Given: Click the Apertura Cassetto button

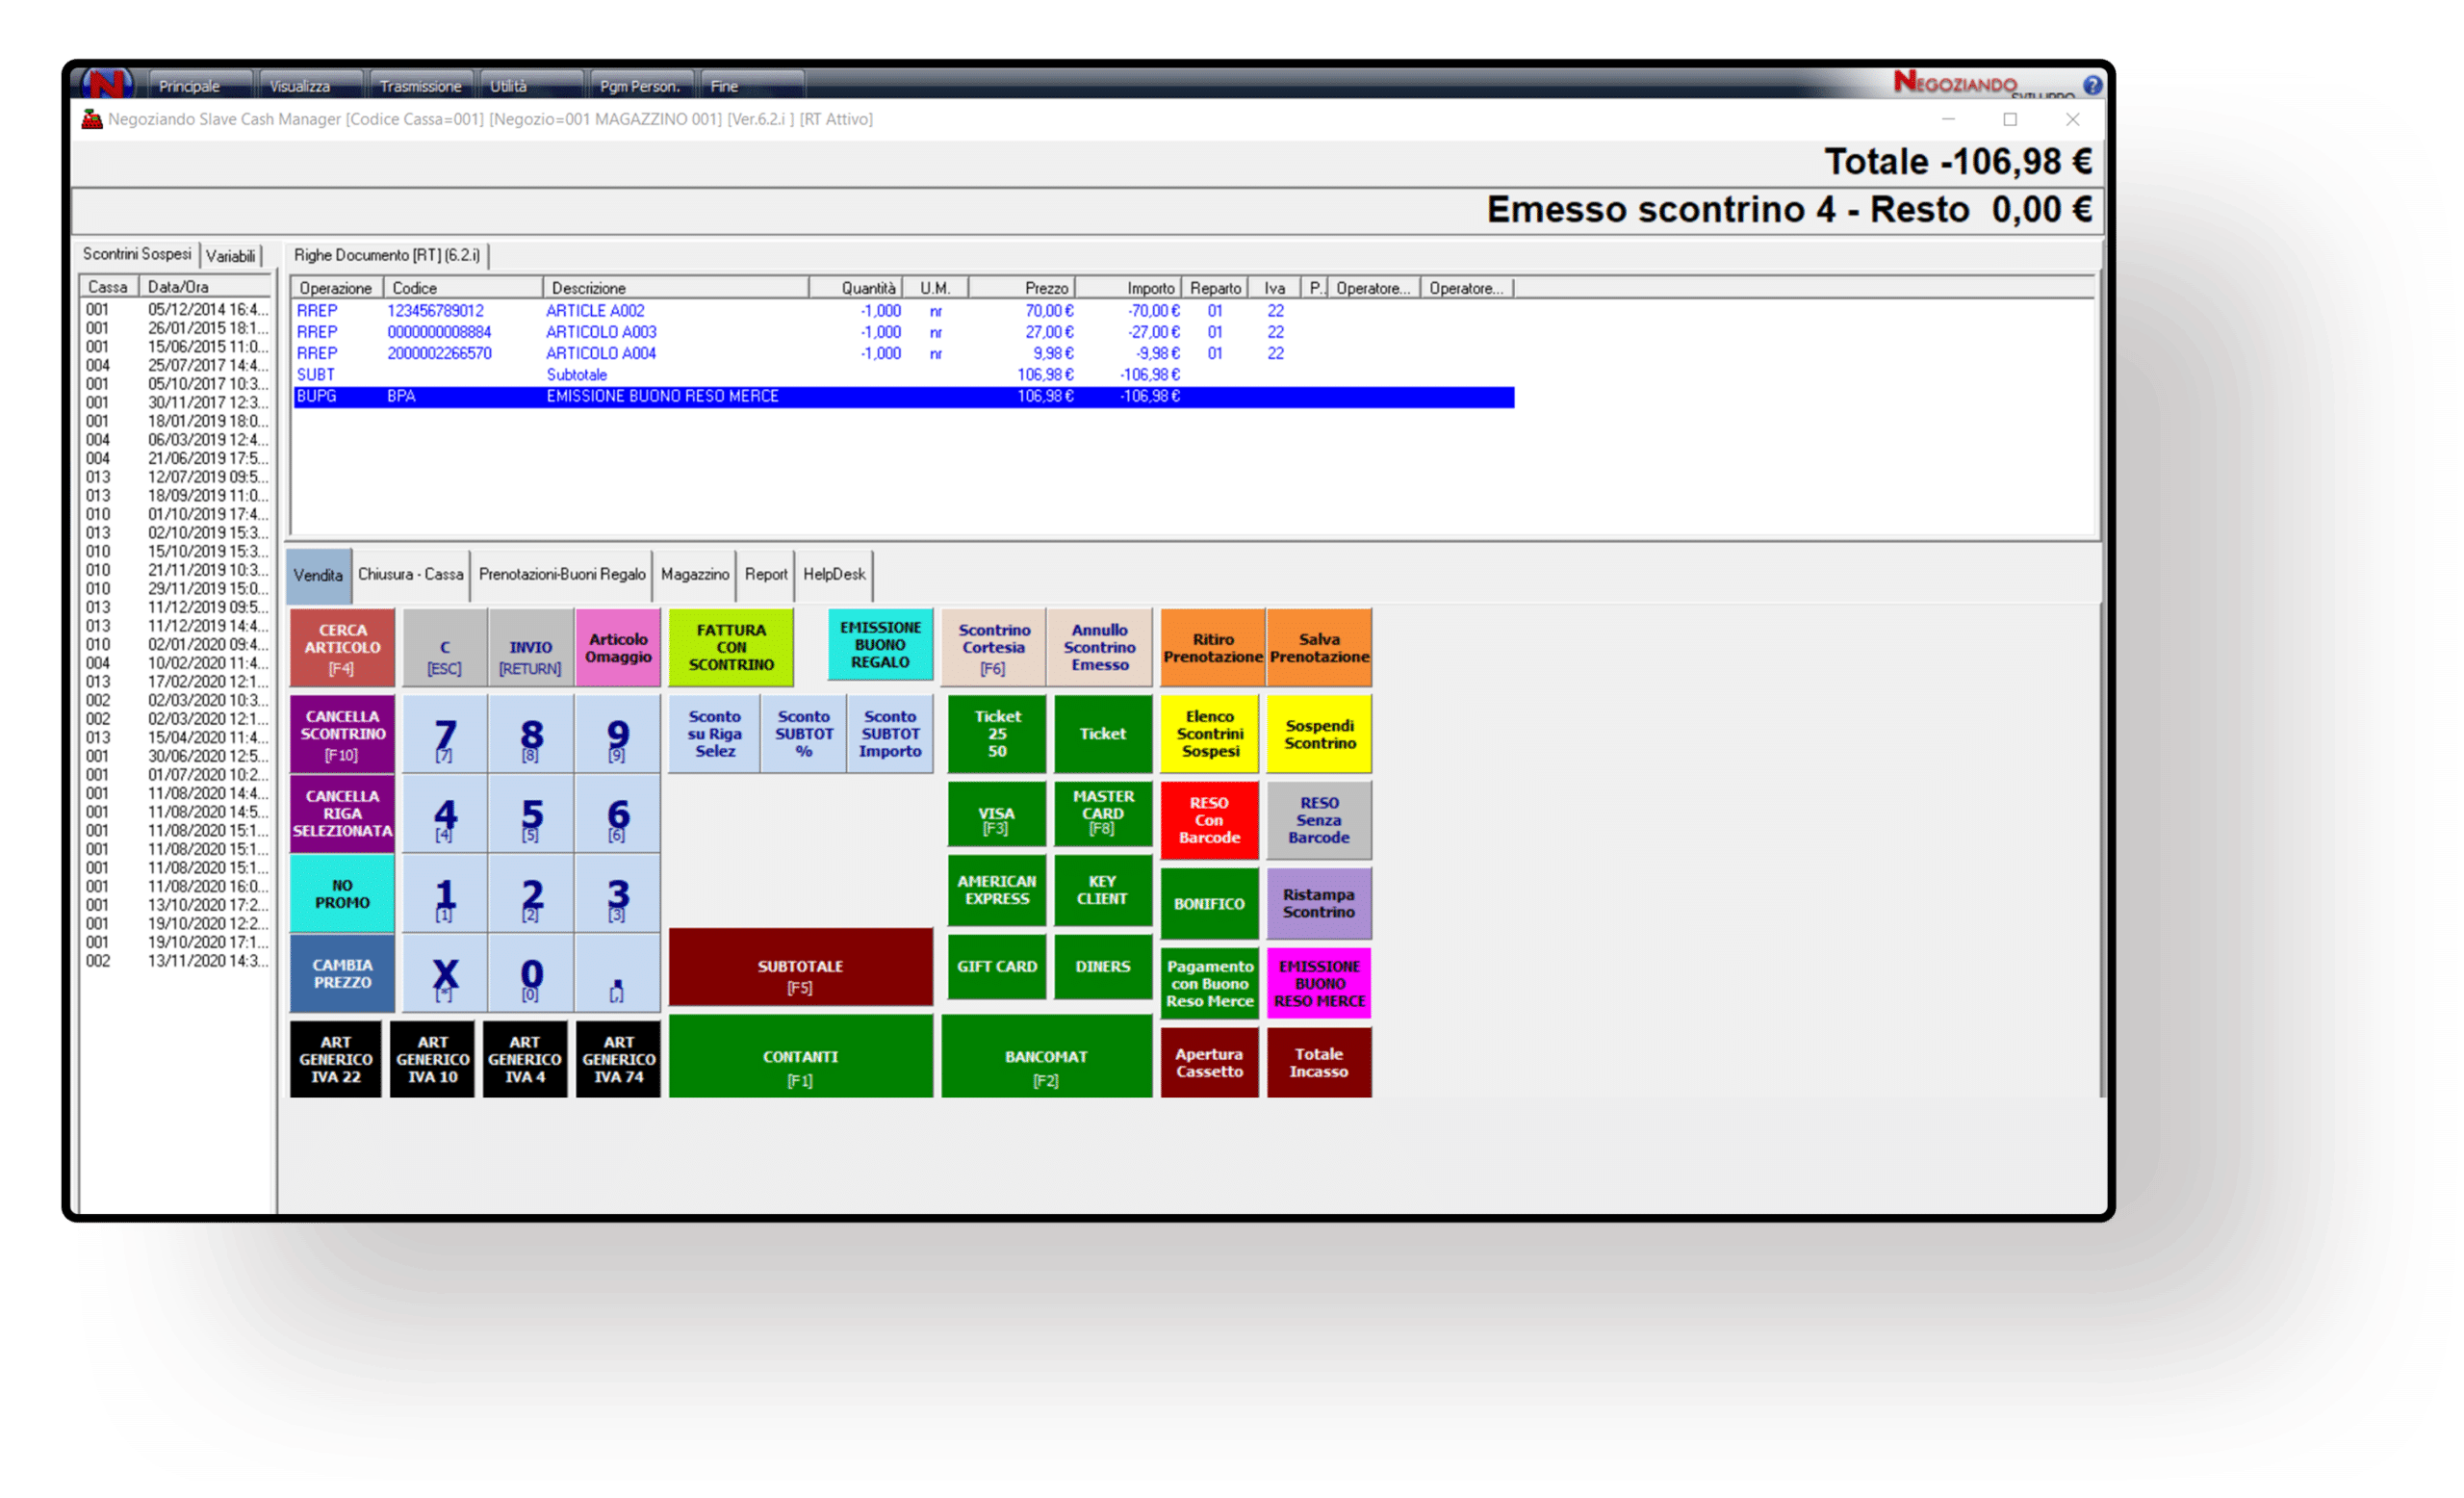Looking at the screenshot, I should 1210,1063.
